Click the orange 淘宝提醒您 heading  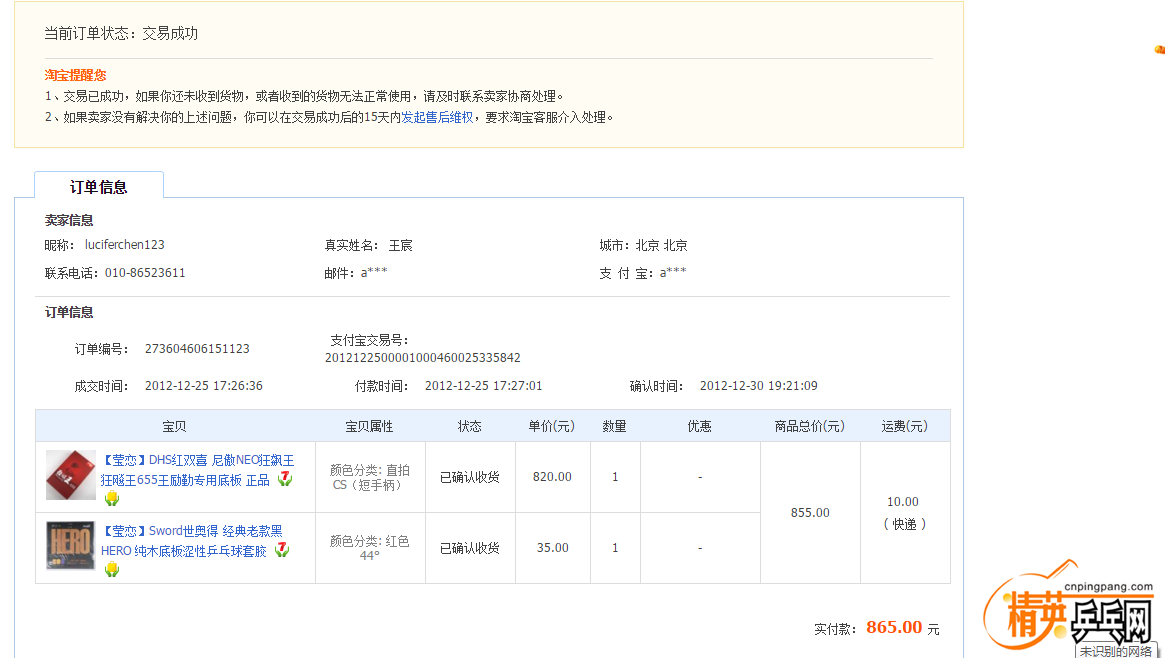pyautogui.click(x=75, y=75)
